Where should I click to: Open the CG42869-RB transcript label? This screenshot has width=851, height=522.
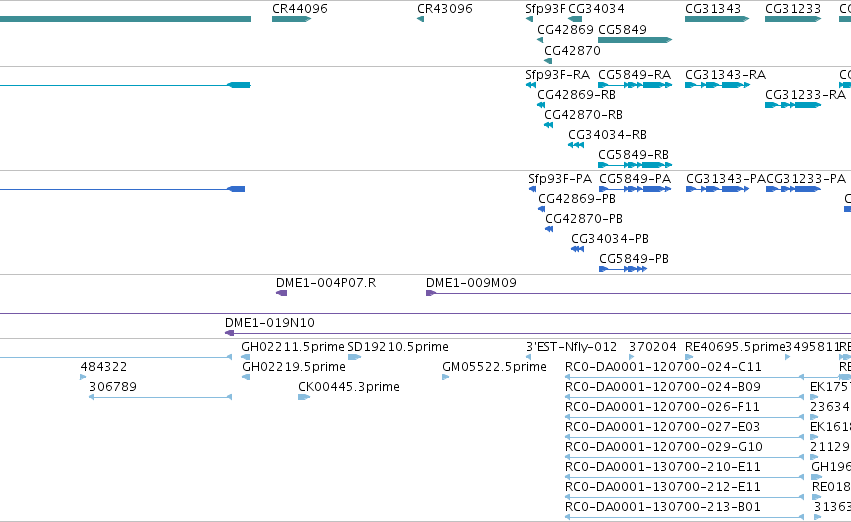coord(576,94)
